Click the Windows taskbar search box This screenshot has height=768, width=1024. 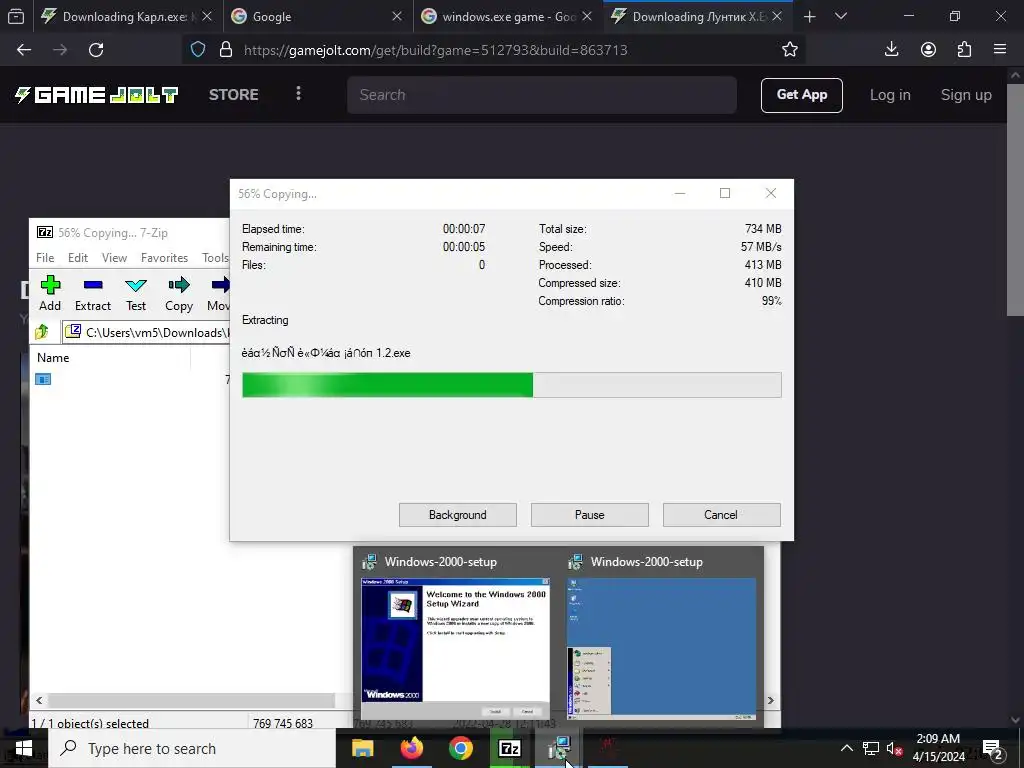point(193,748)
